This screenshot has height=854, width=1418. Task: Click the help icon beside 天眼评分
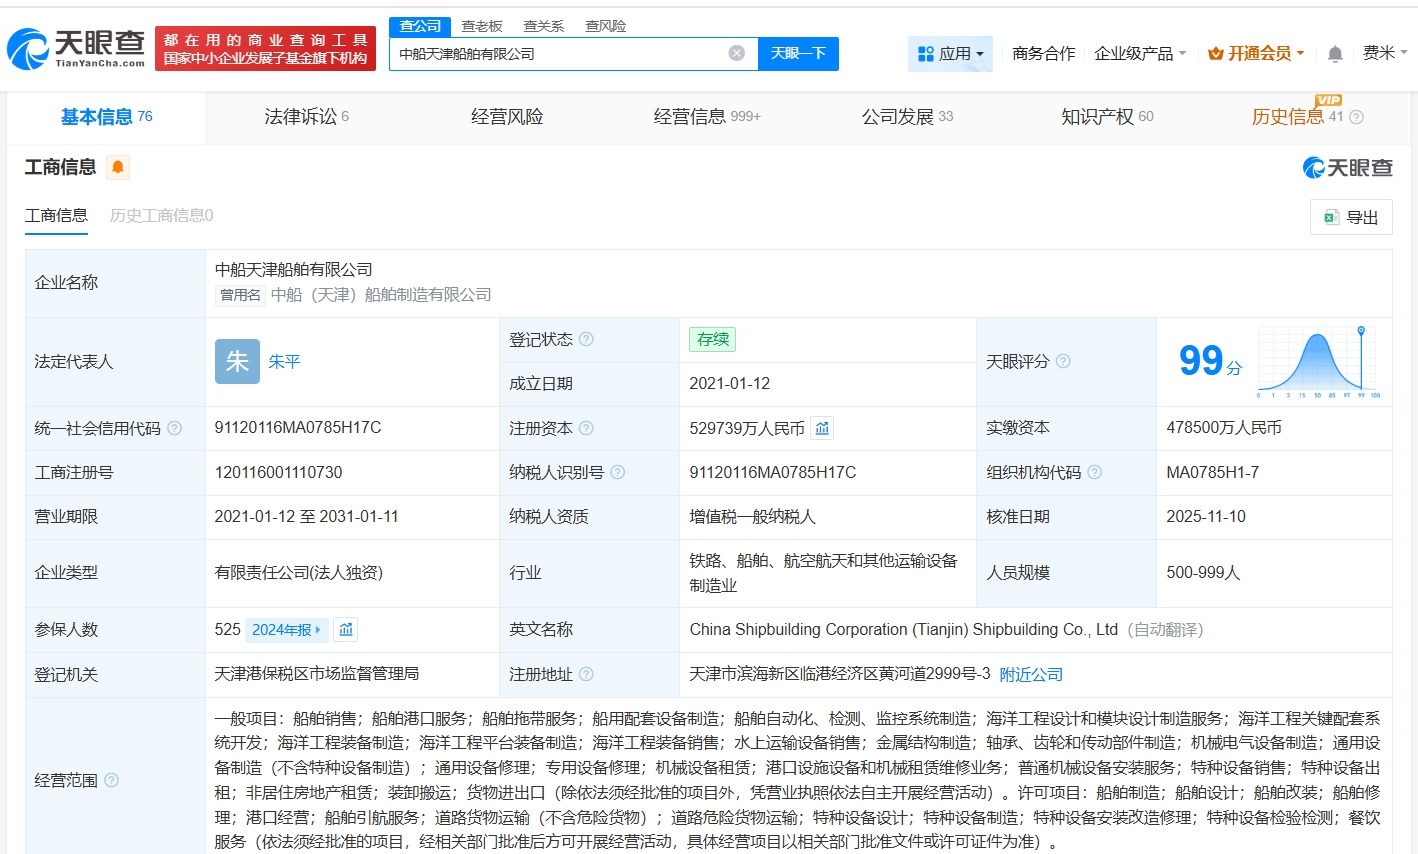1062,361
